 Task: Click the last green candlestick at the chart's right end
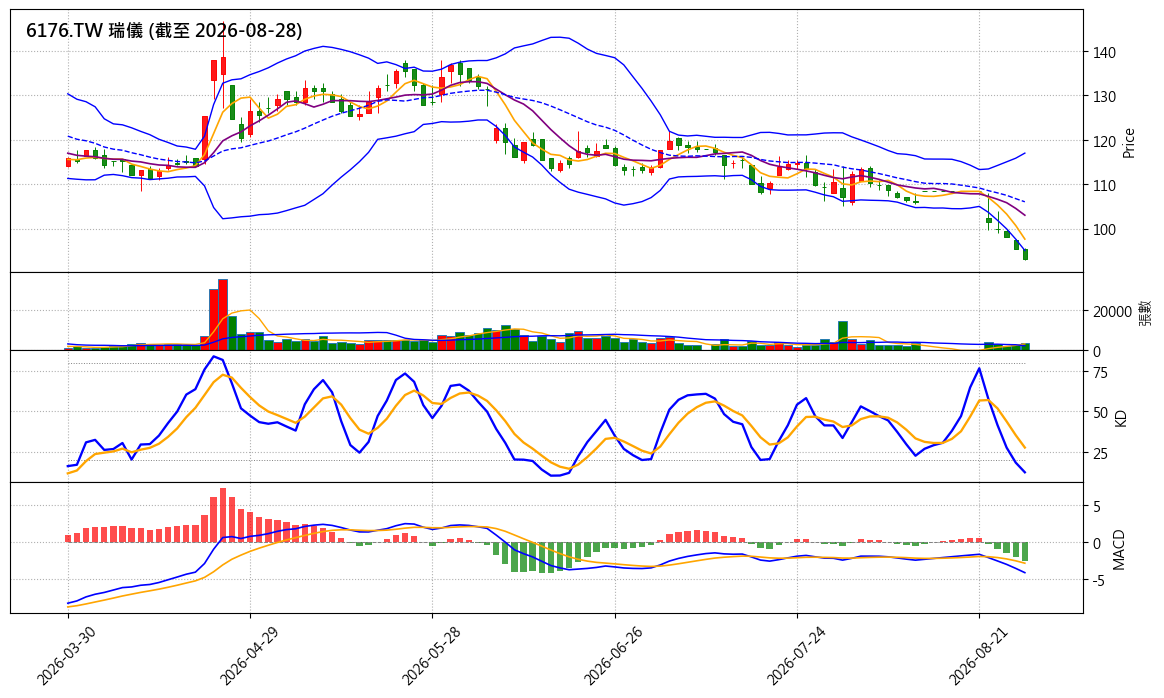tap(1025, 254)
